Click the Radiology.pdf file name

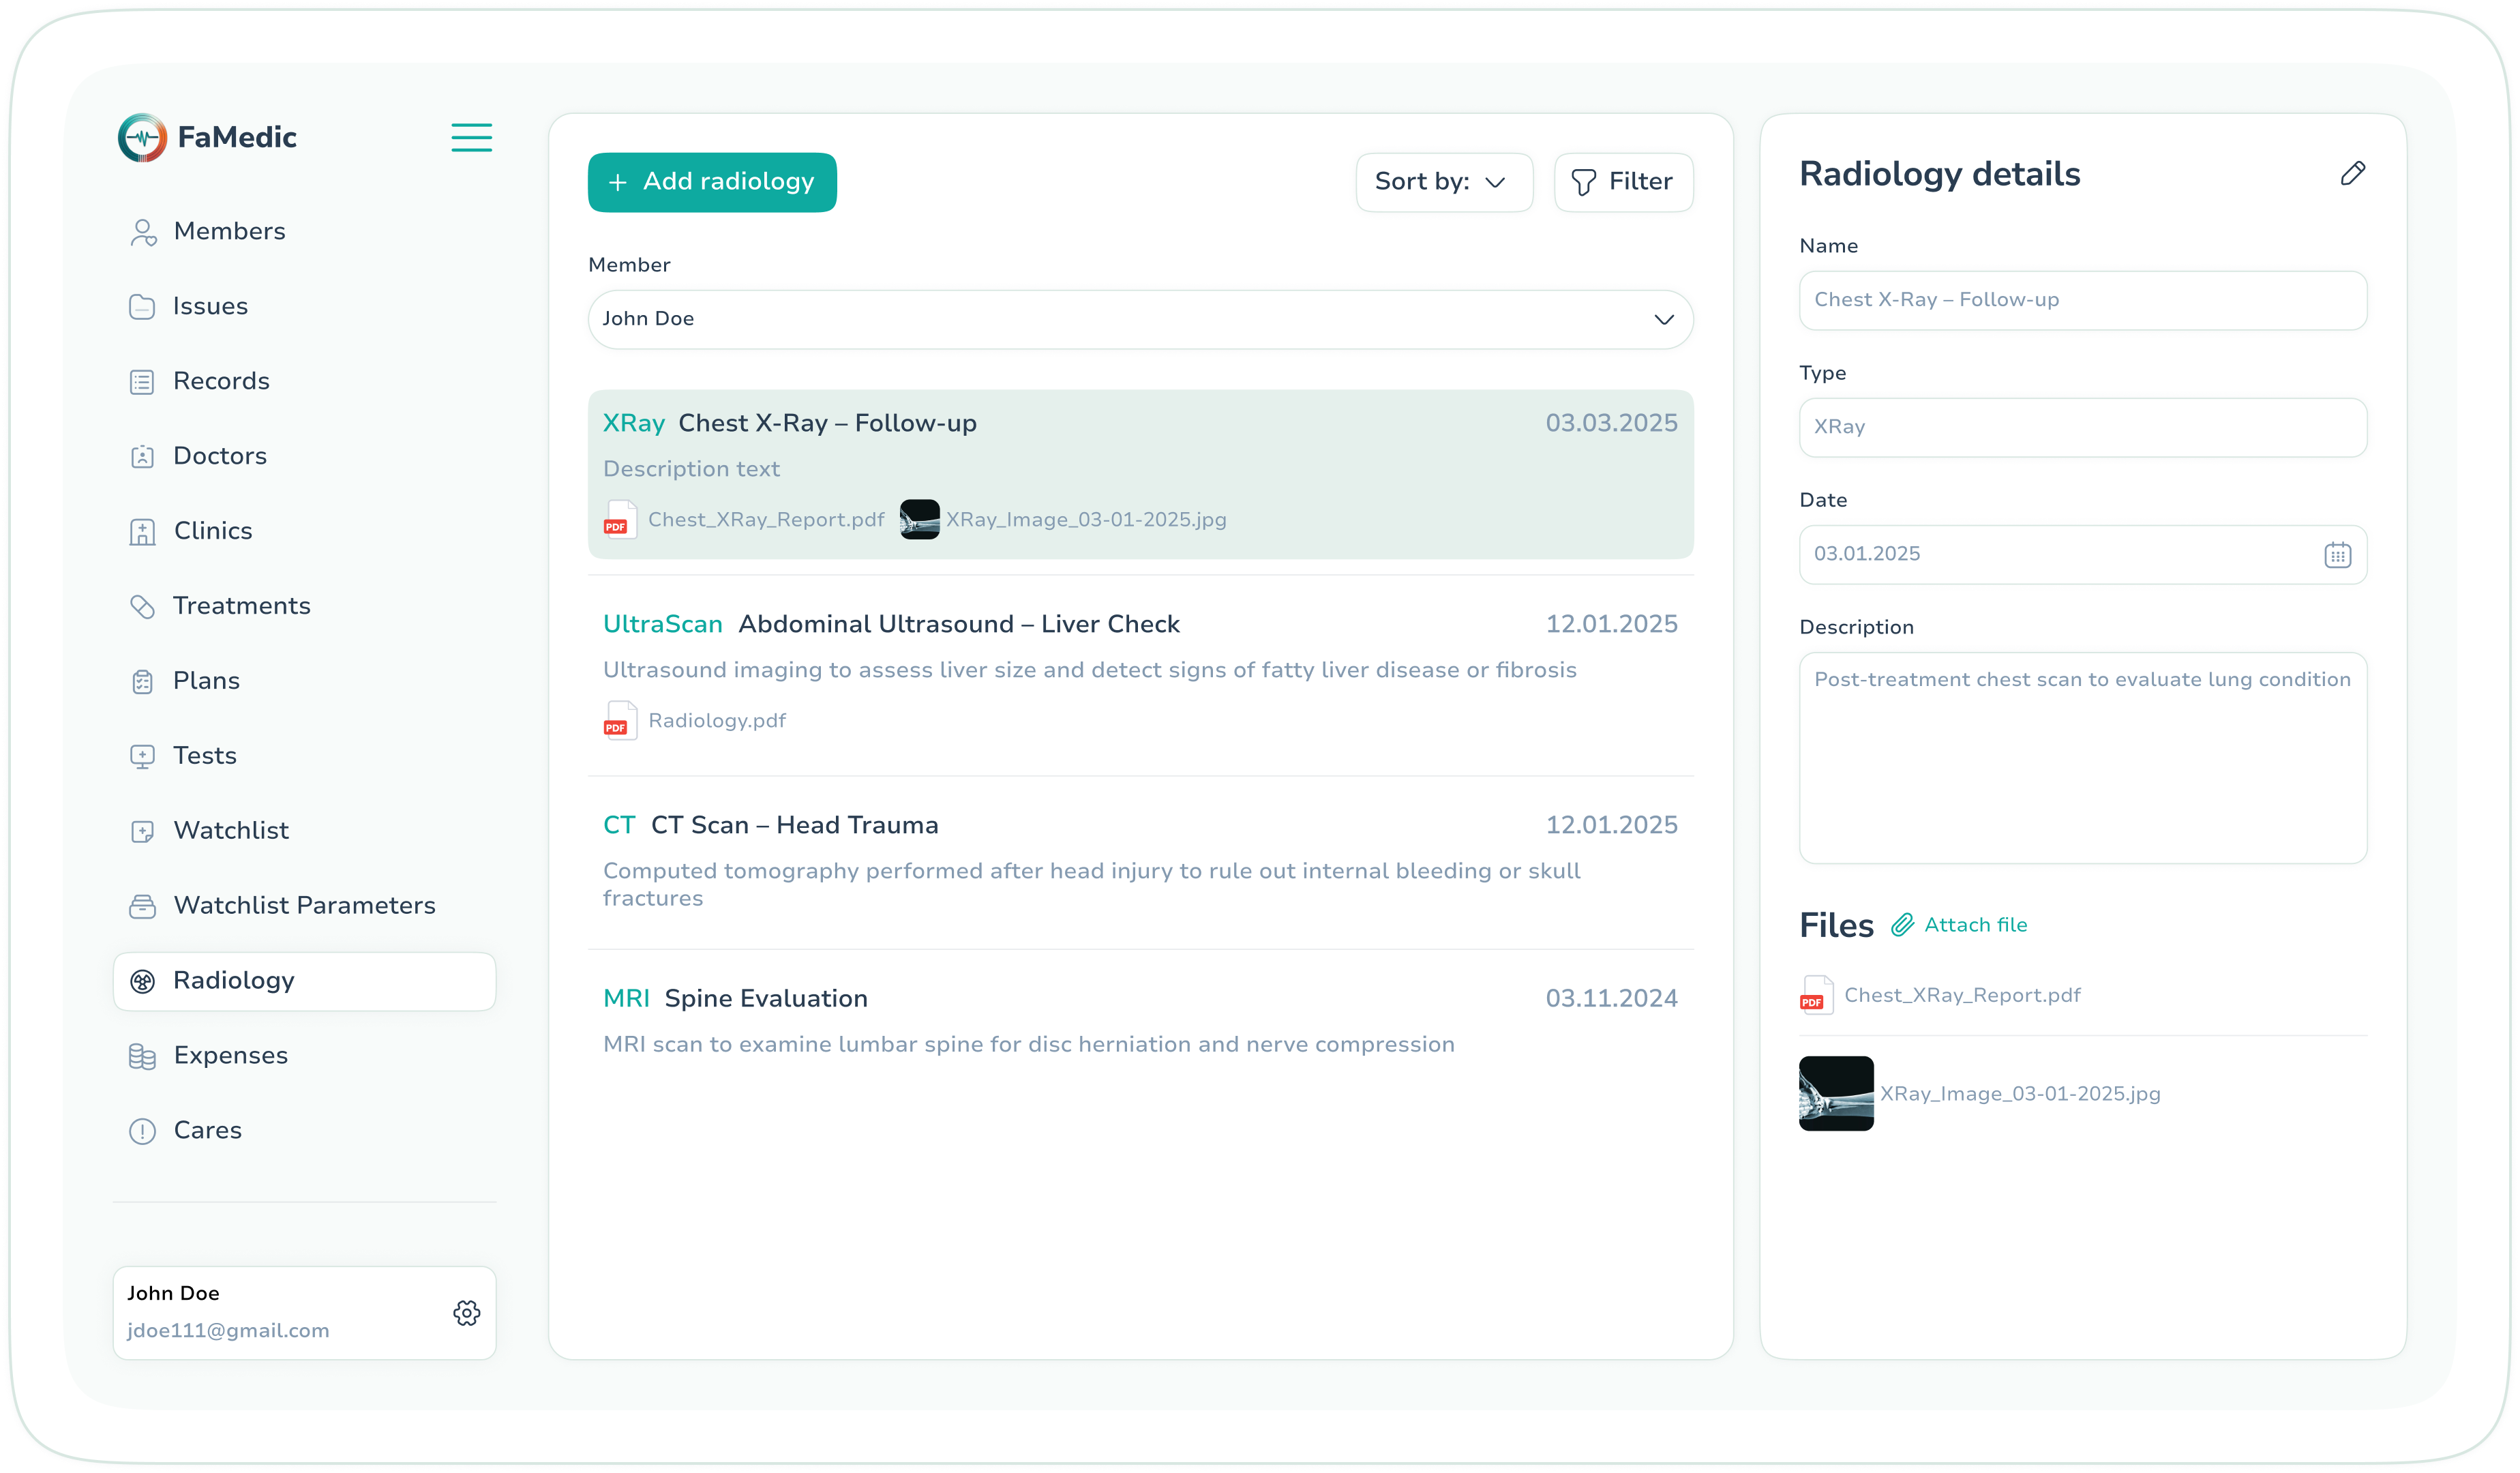pos(717,721)
